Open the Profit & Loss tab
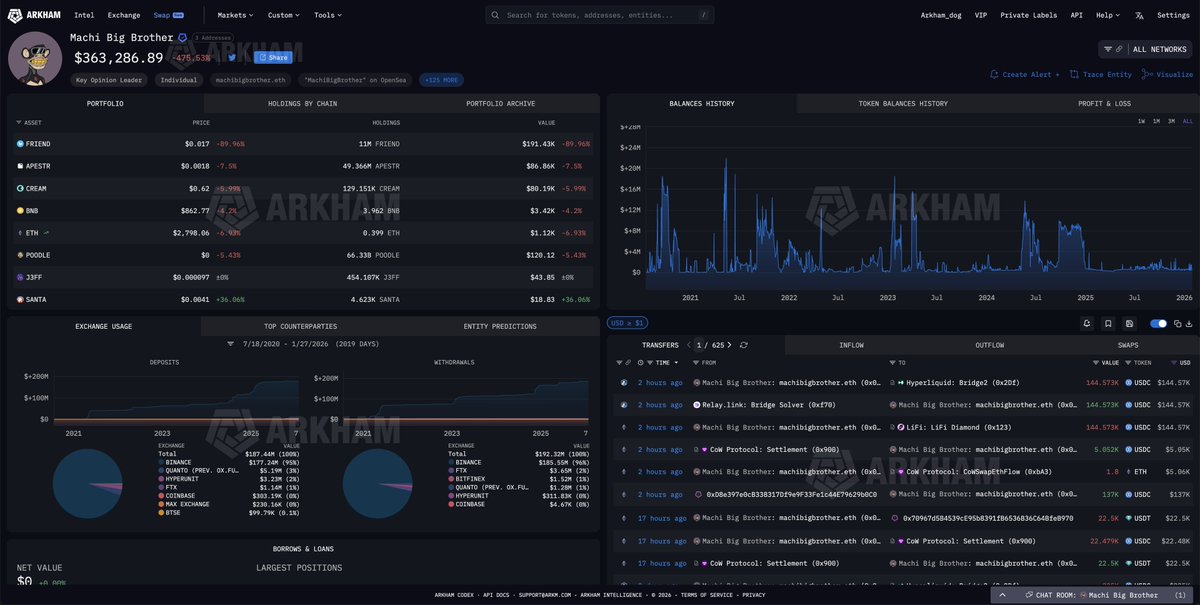 (x=1104, y=103)
